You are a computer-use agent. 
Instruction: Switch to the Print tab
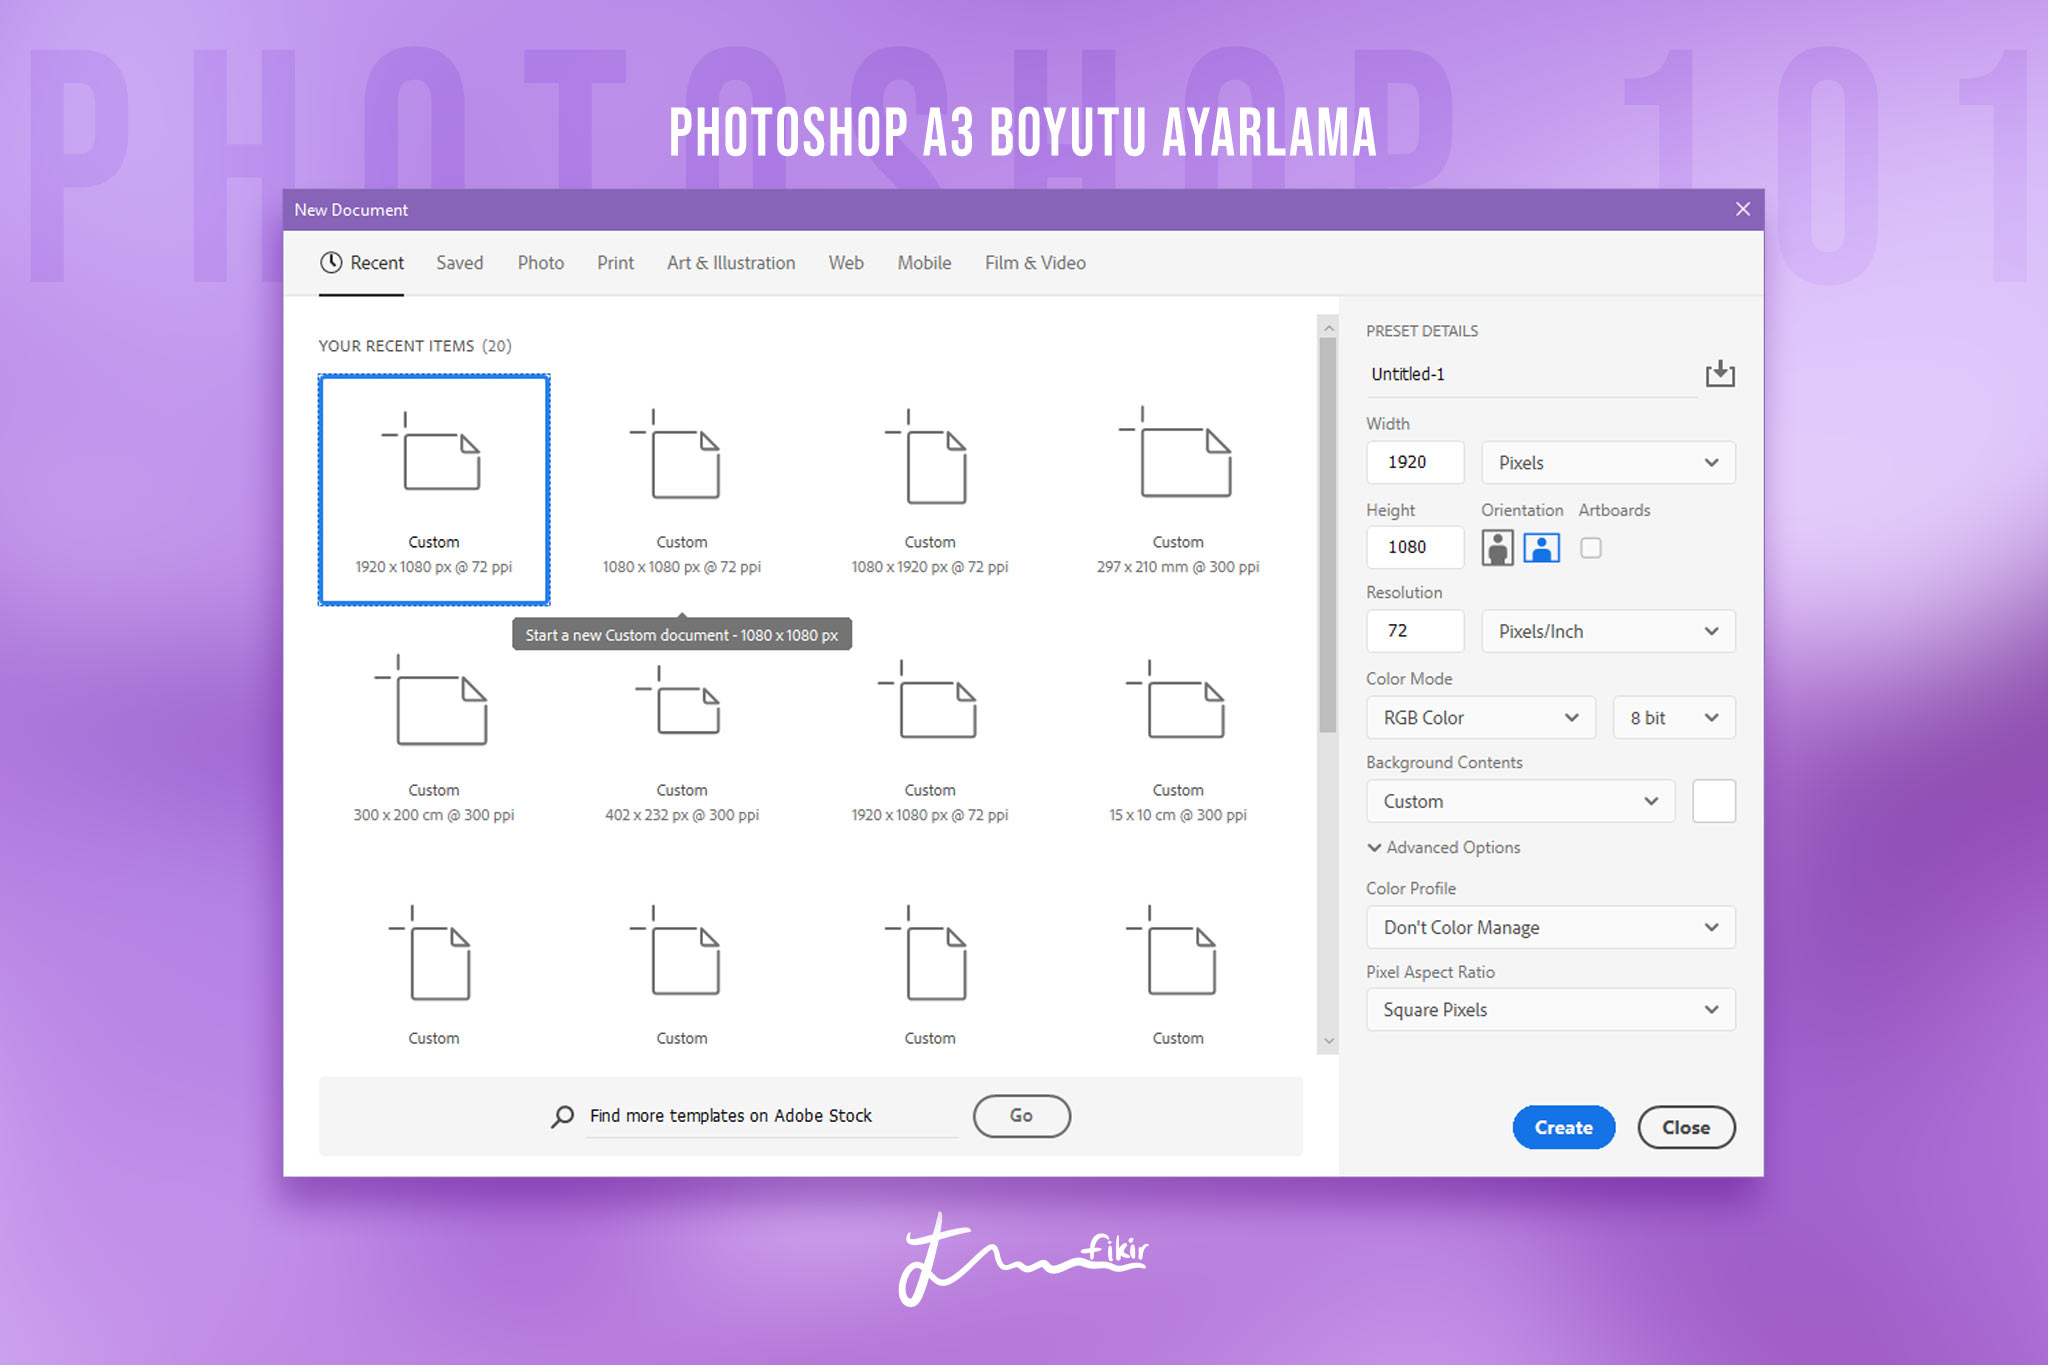[x=614, y=262]
